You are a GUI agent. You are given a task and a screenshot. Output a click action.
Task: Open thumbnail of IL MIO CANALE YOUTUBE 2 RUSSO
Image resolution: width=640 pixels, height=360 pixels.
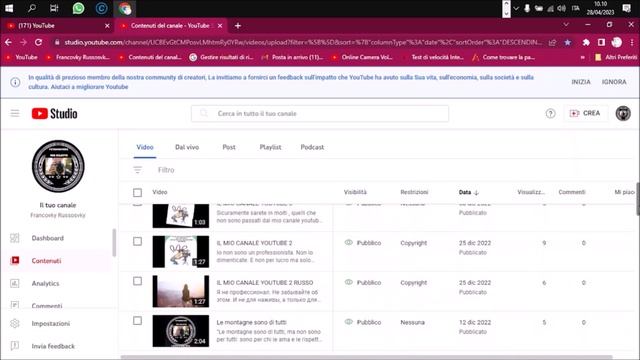point(181,291)
